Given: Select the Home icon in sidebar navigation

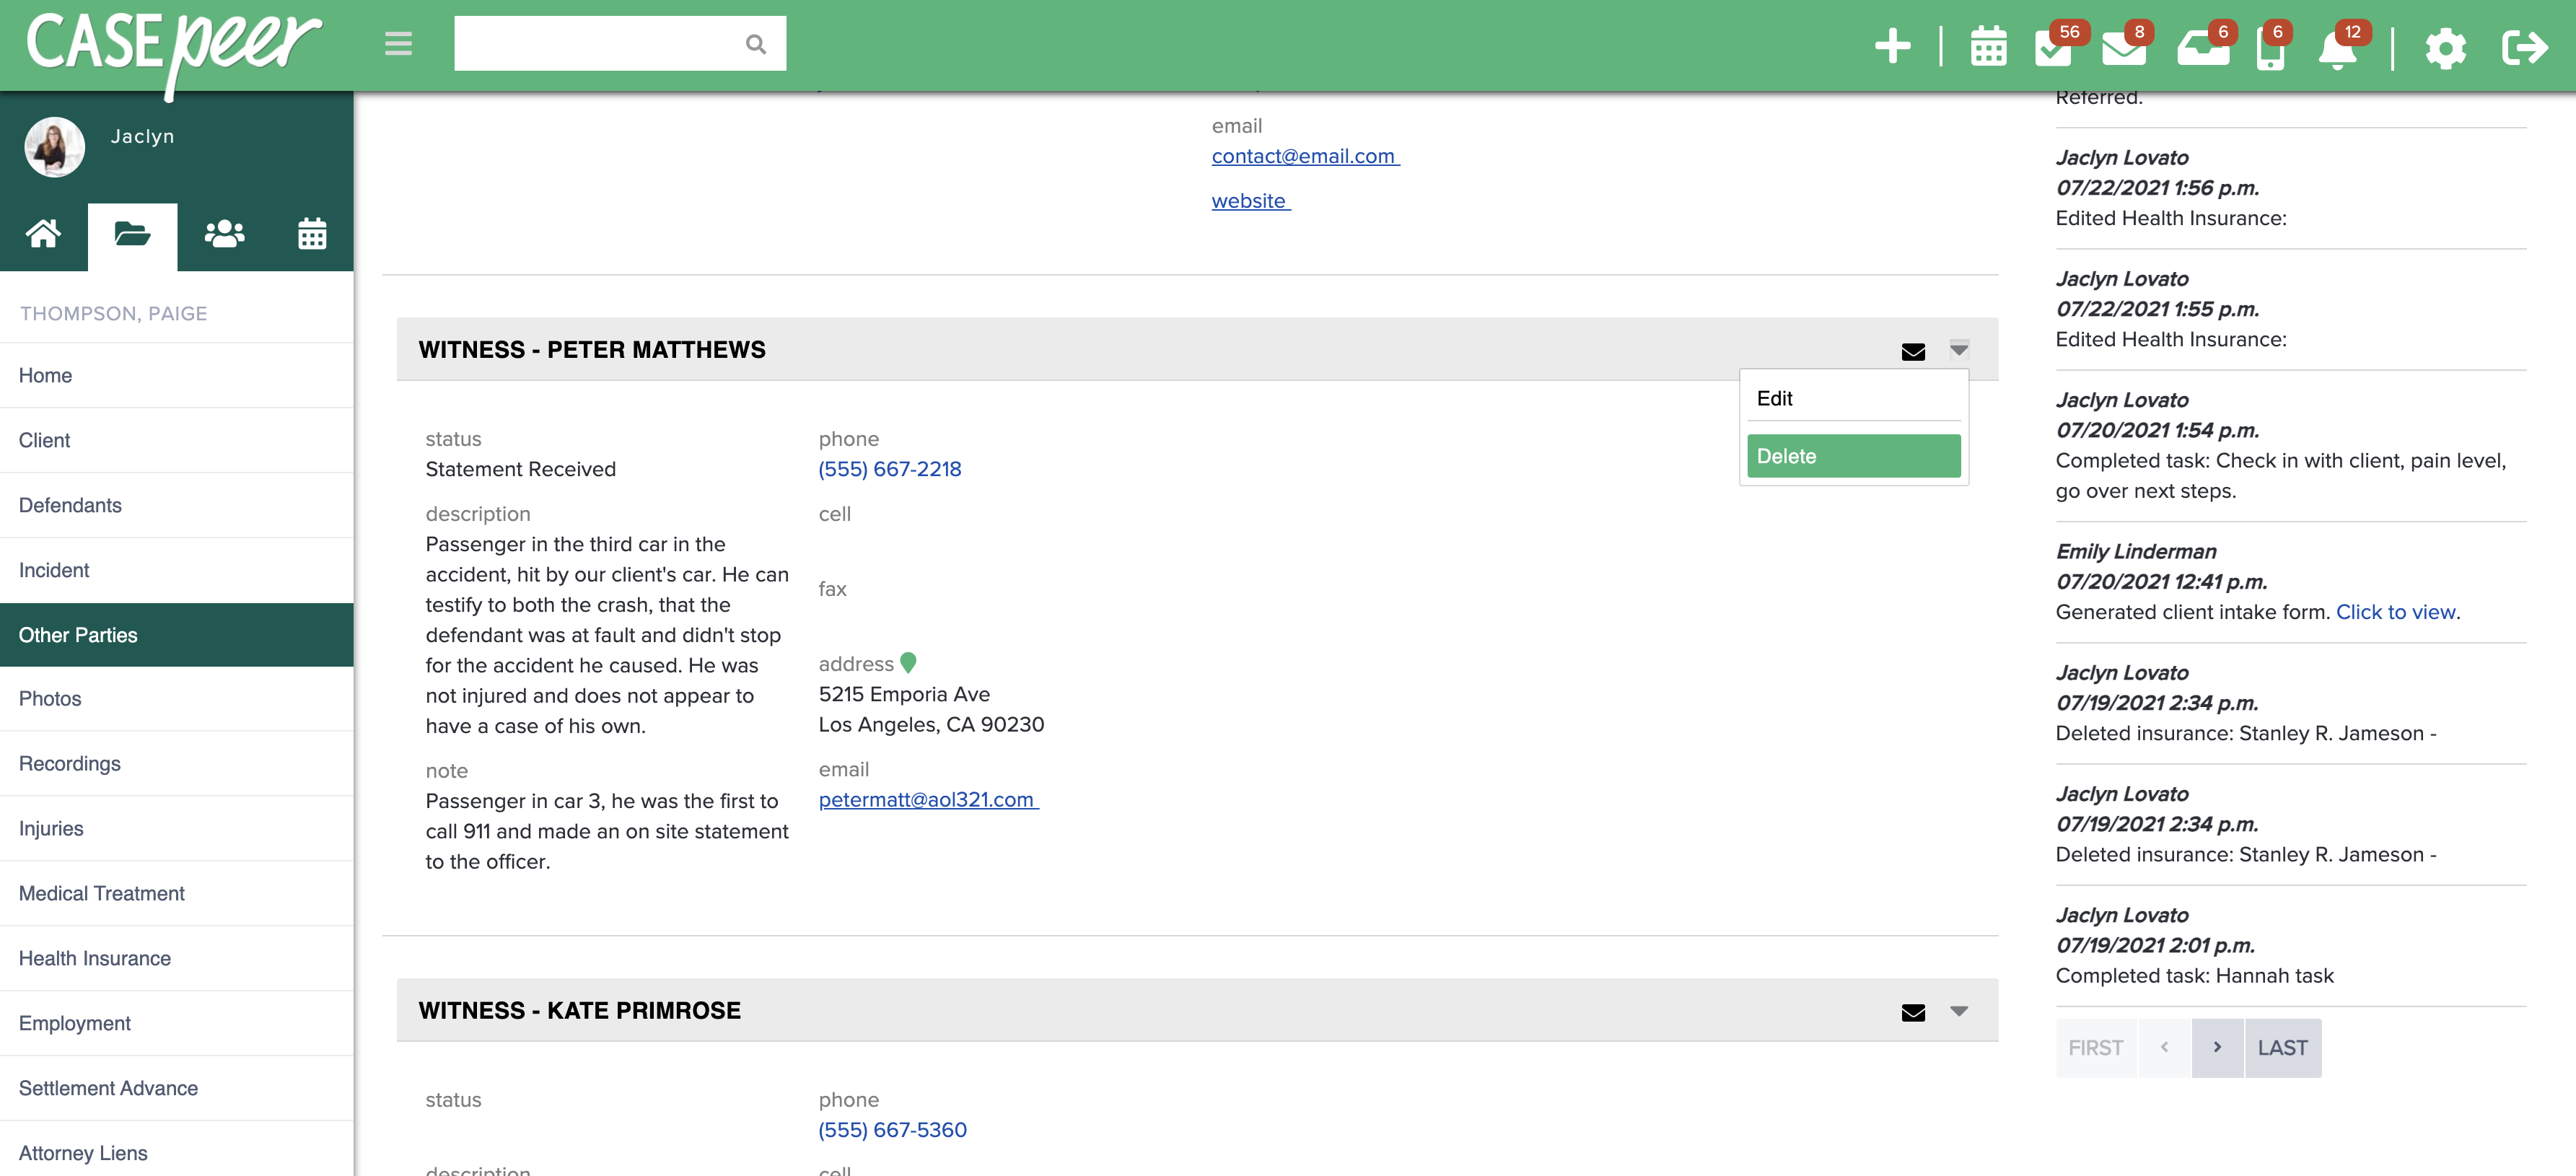Looking at the screenshot, I should pos(44,234).
